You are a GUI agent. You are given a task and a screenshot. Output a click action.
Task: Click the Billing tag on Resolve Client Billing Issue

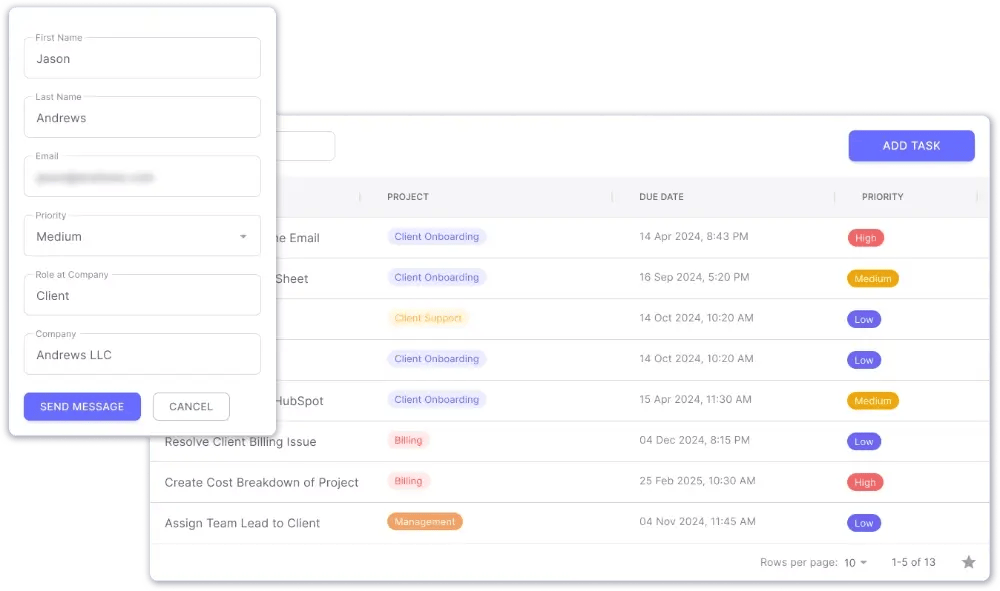coord(408,440)
